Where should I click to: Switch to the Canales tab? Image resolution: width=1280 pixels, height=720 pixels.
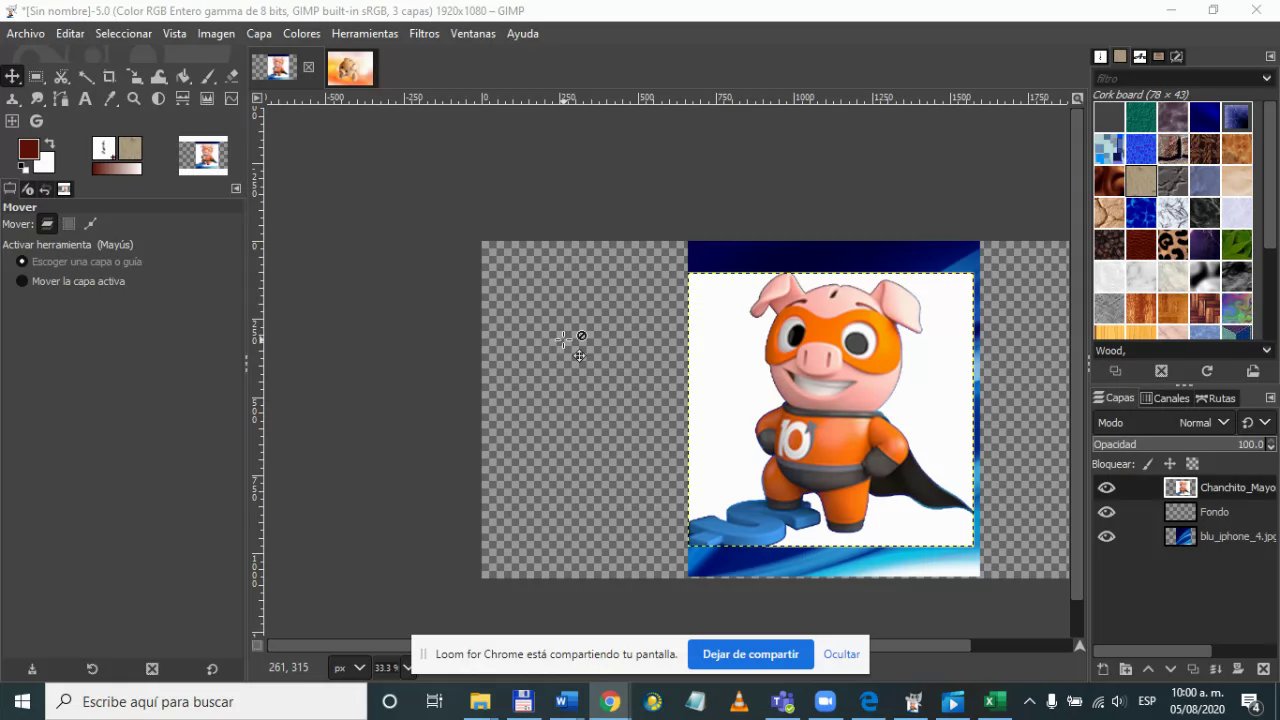[1165, 398]
